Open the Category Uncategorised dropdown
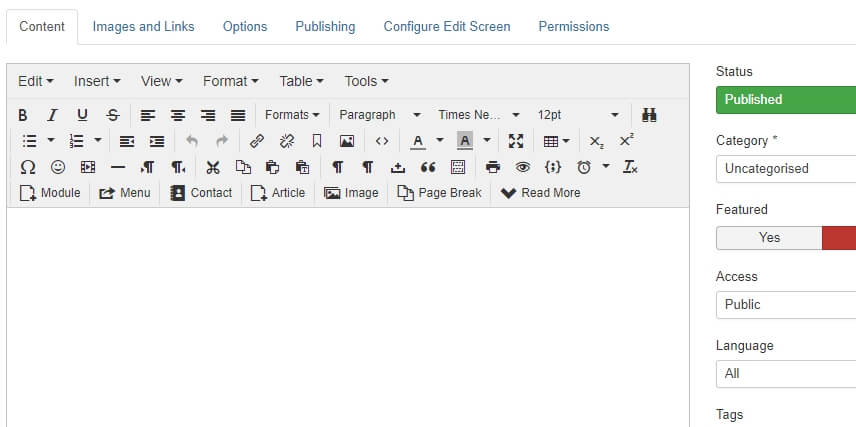Image resolution: width=856 pixels, height=427 pixels. pos(785,168)
